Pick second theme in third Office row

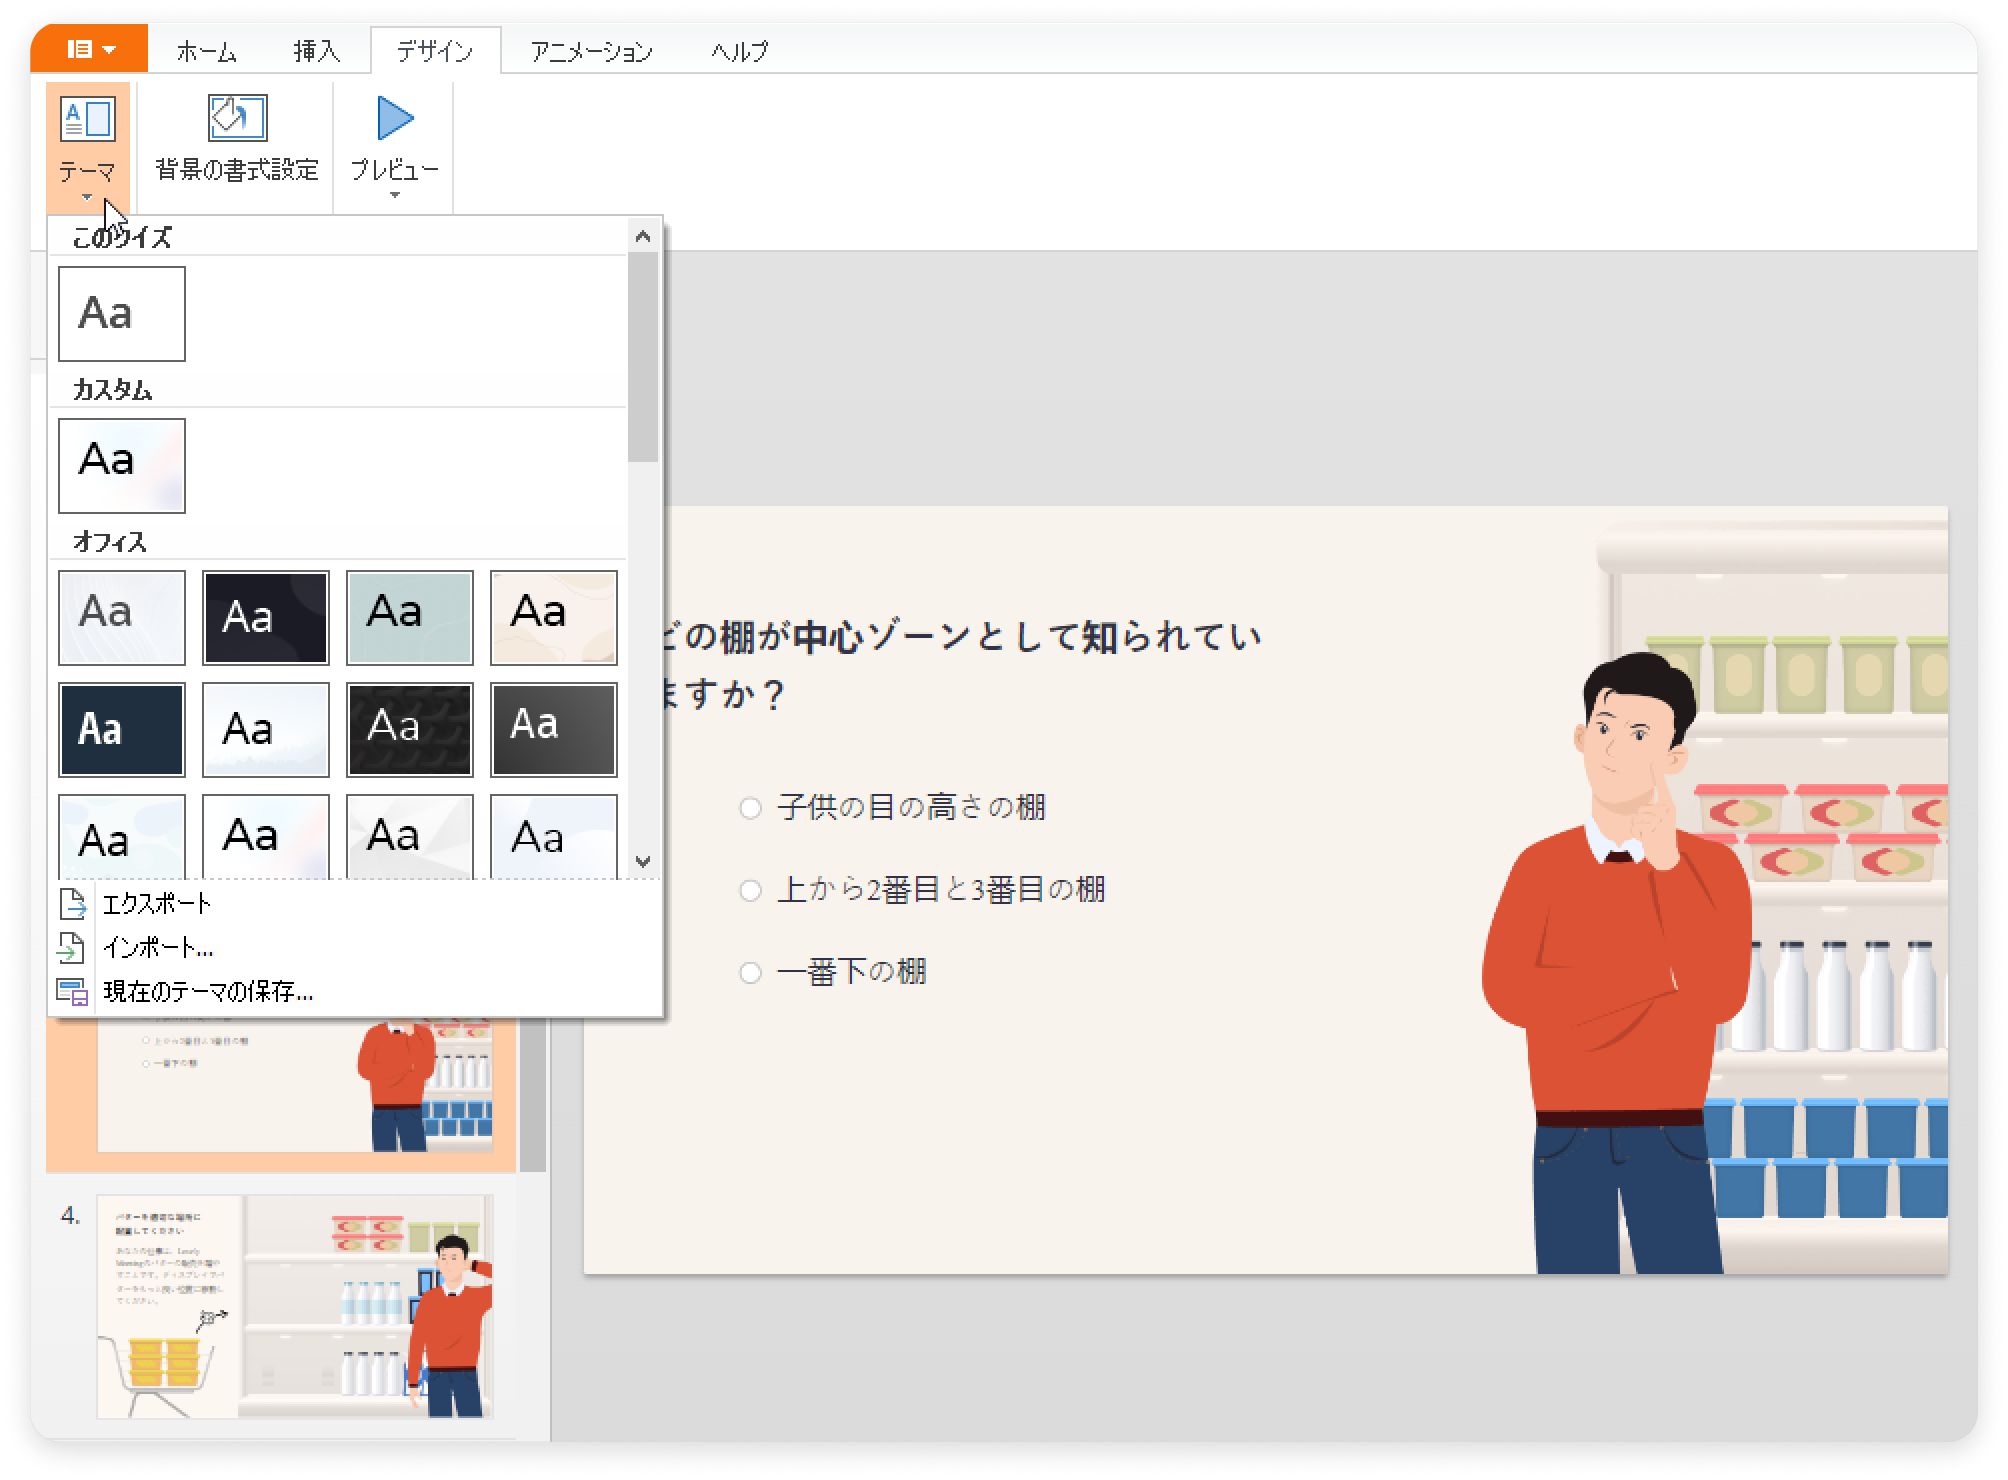click(266, 837)
